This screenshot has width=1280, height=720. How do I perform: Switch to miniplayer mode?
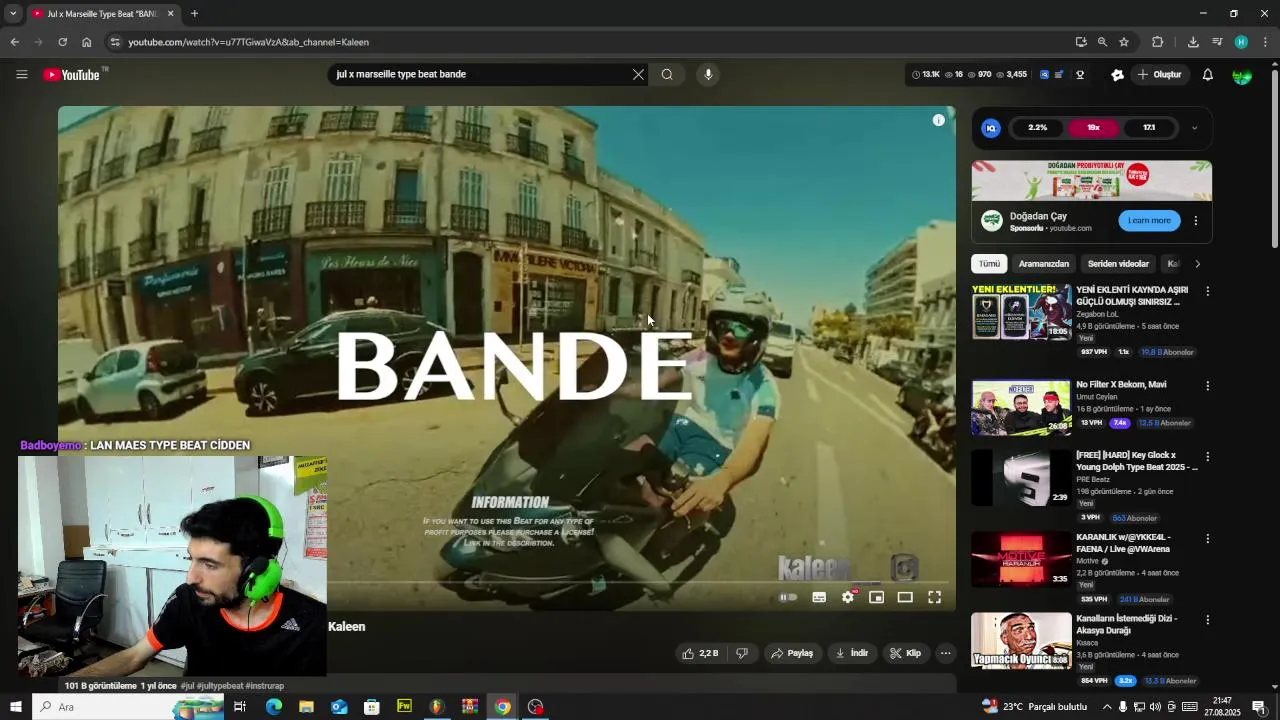[876, 597]
